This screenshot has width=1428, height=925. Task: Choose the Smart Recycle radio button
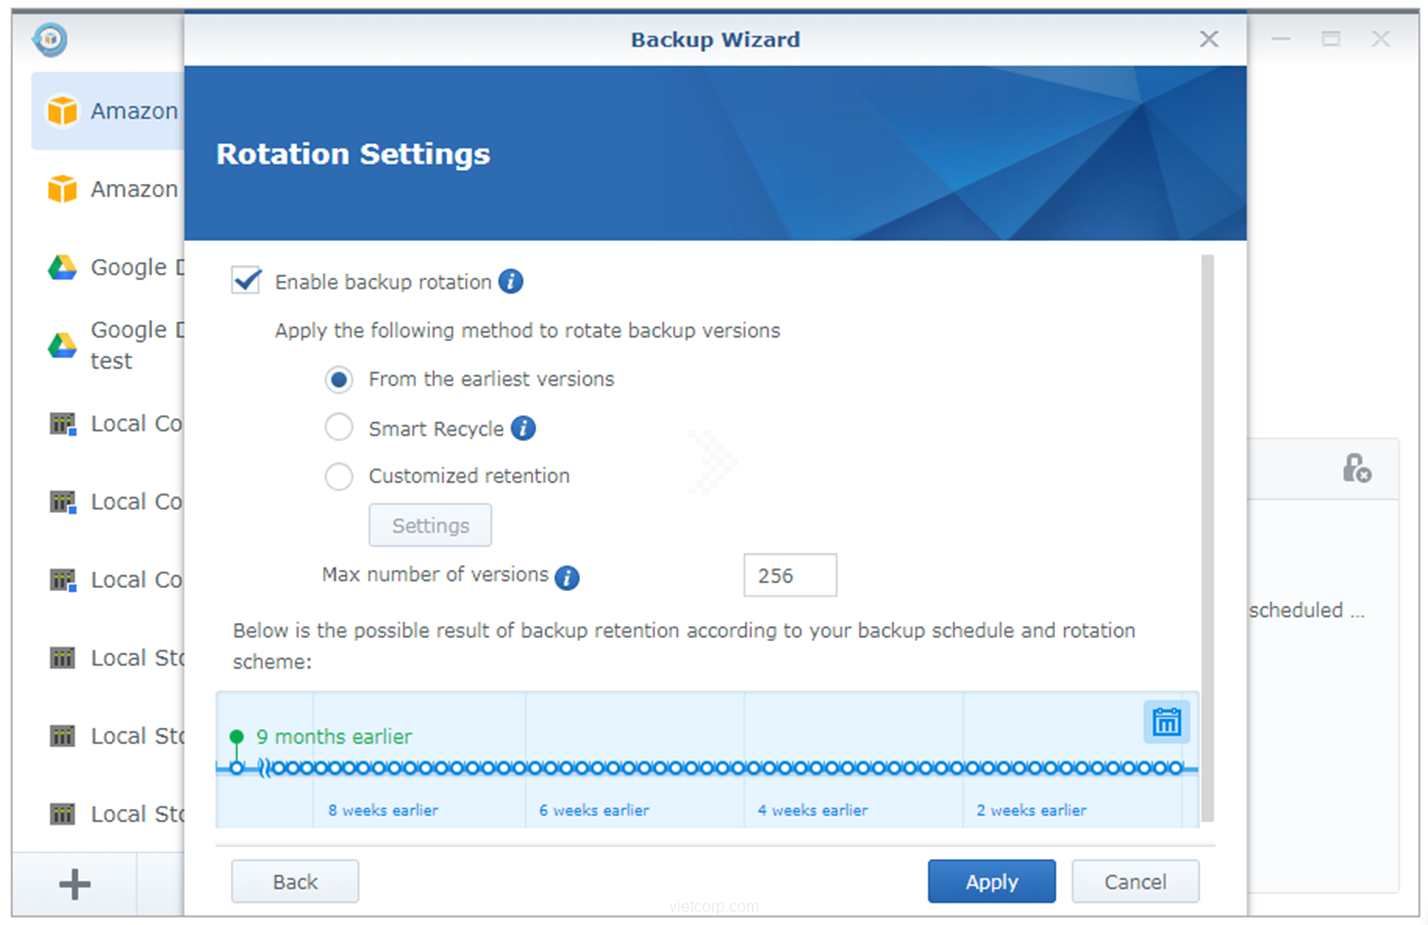tap(339, 428)
